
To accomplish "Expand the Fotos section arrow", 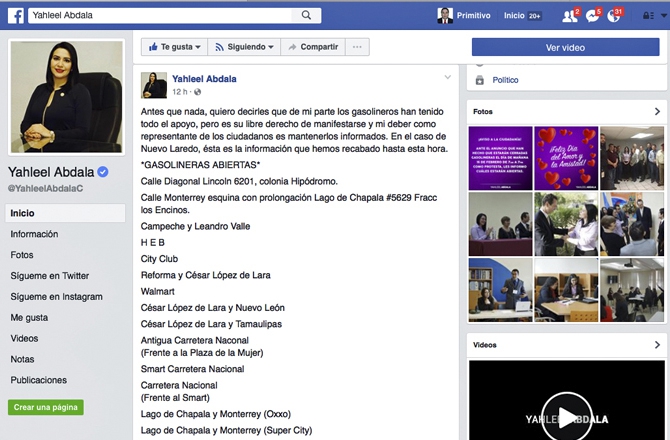I will point(657,112).
